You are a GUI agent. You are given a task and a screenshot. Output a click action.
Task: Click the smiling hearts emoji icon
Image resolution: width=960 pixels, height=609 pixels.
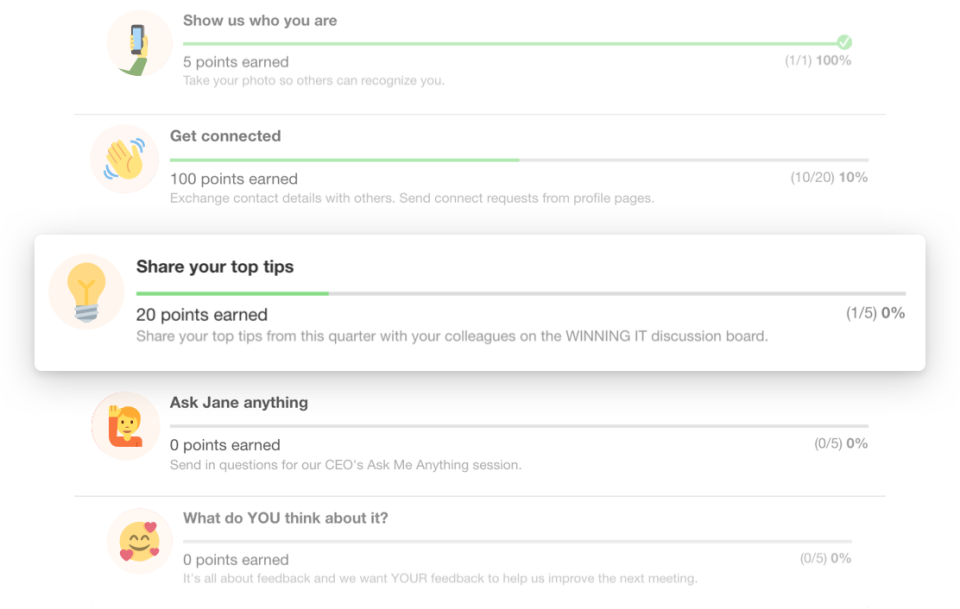(140, 542)
